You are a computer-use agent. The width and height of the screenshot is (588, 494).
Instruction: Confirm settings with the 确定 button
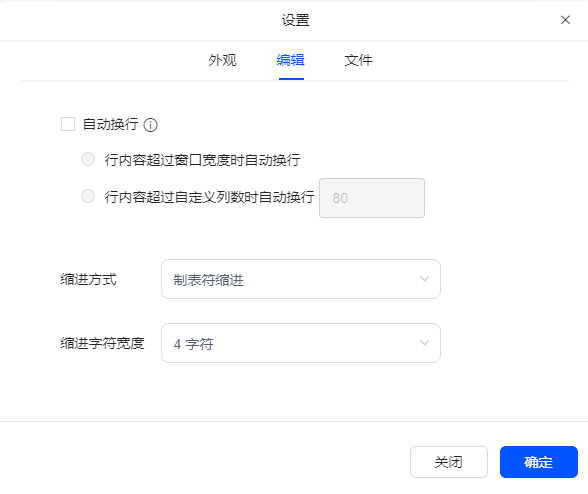pyautogui.click(x=538, y=462)
